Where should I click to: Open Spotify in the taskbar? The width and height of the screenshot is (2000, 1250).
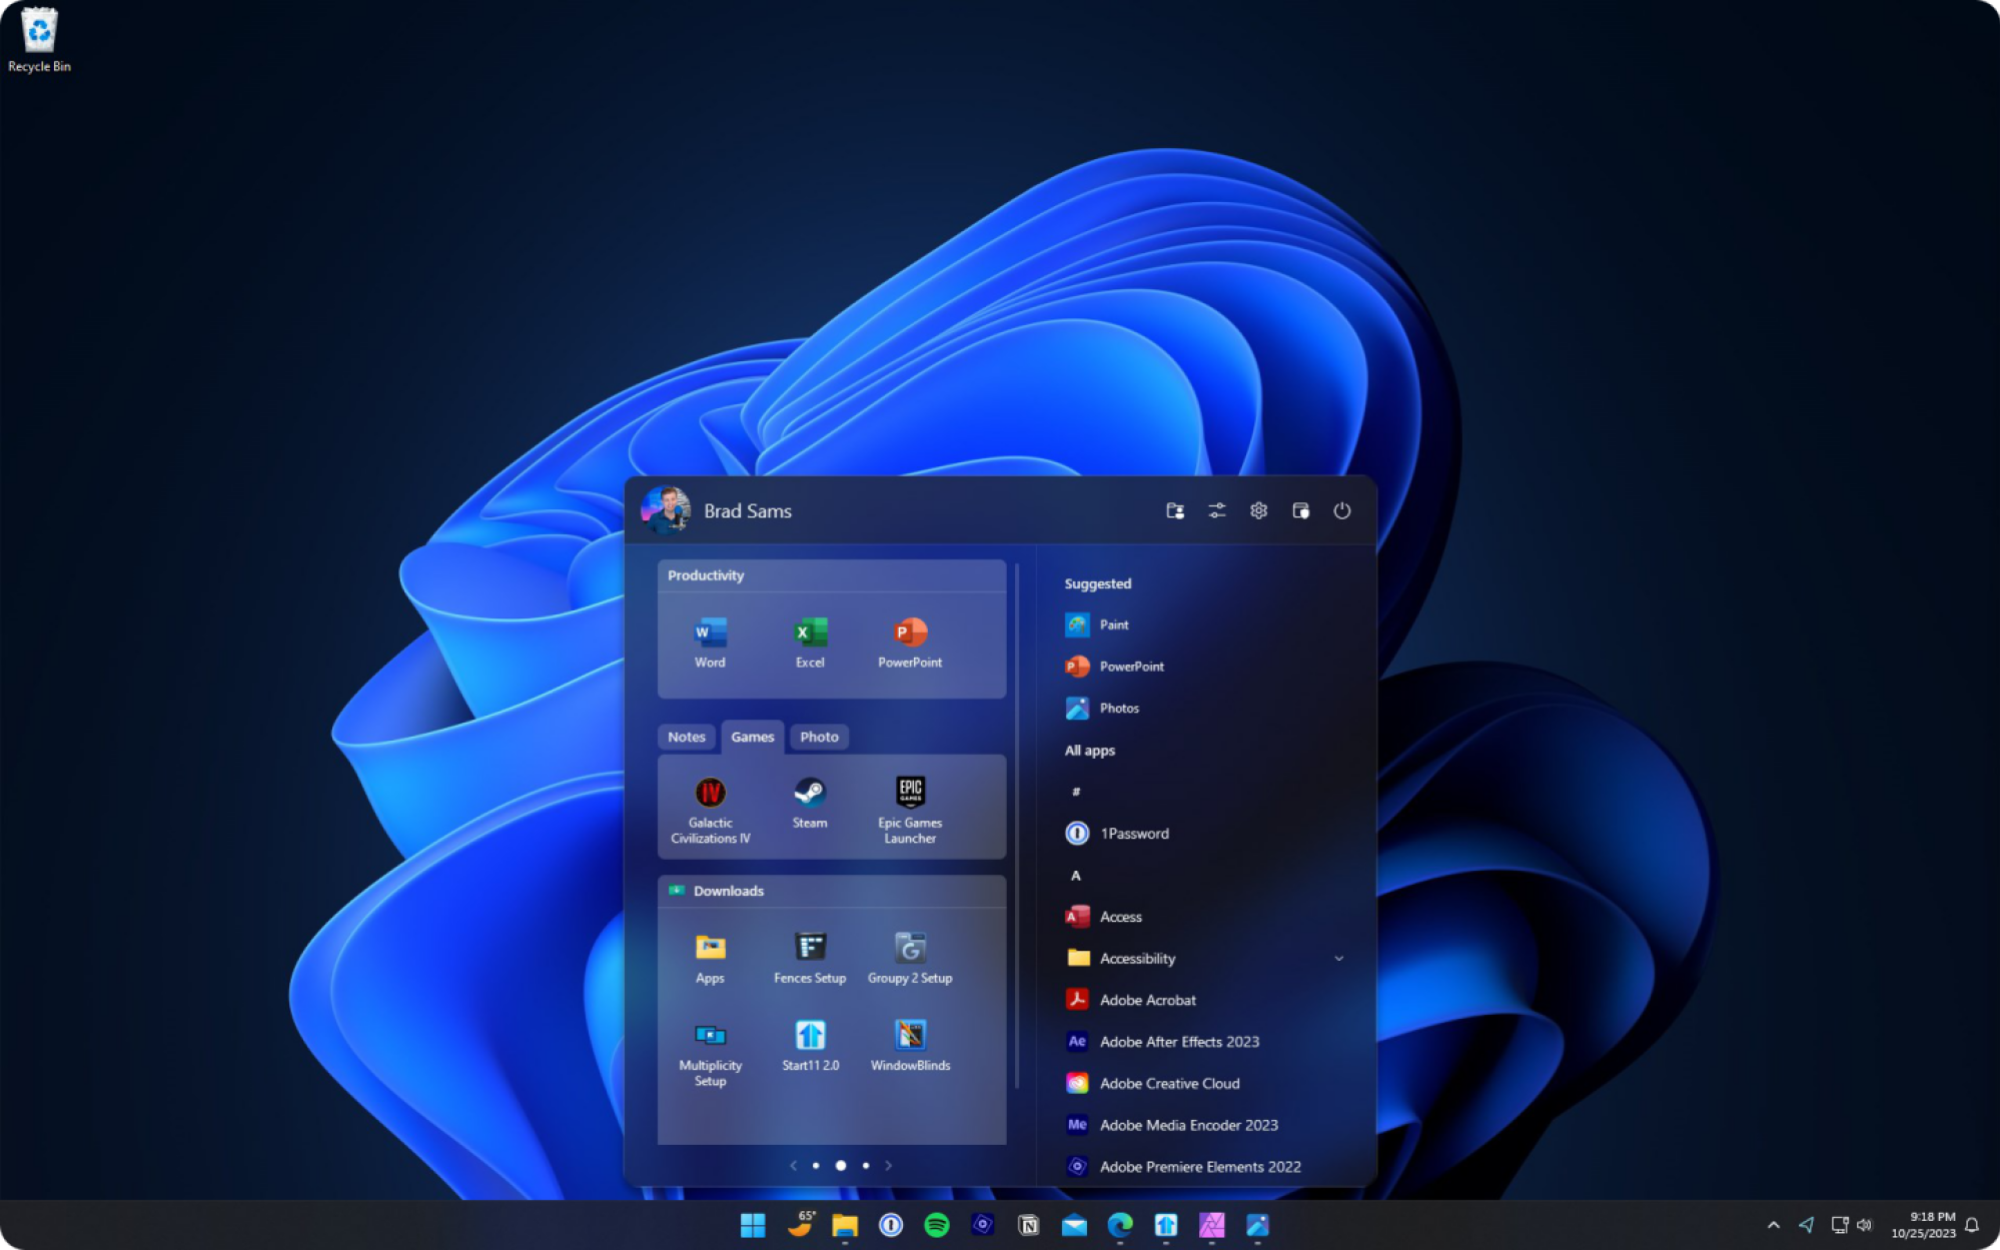pyautogui.click(x=933, y=1227)
